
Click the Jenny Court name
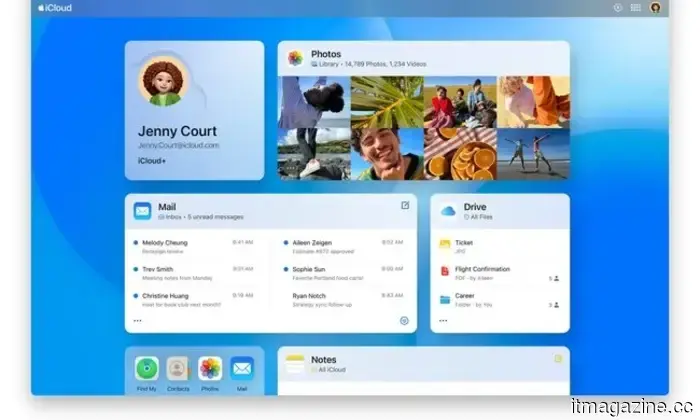point(177,131)
